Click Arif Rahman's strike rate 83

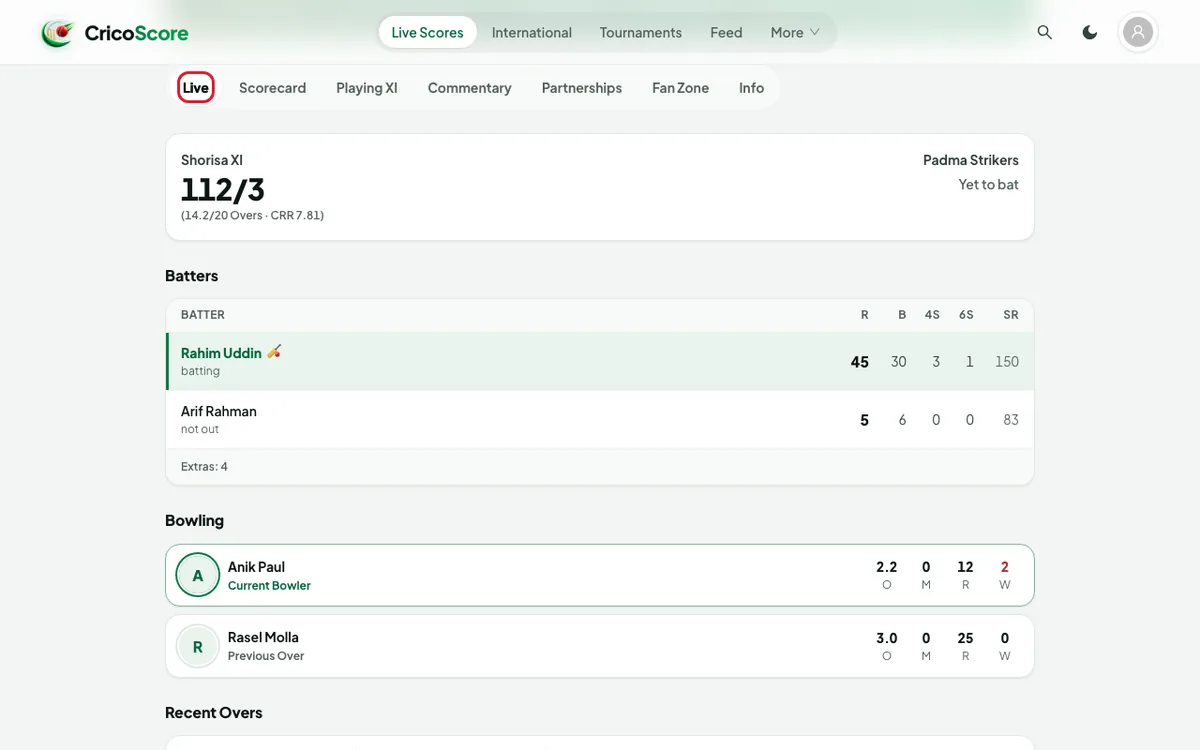click(1011, 420)
